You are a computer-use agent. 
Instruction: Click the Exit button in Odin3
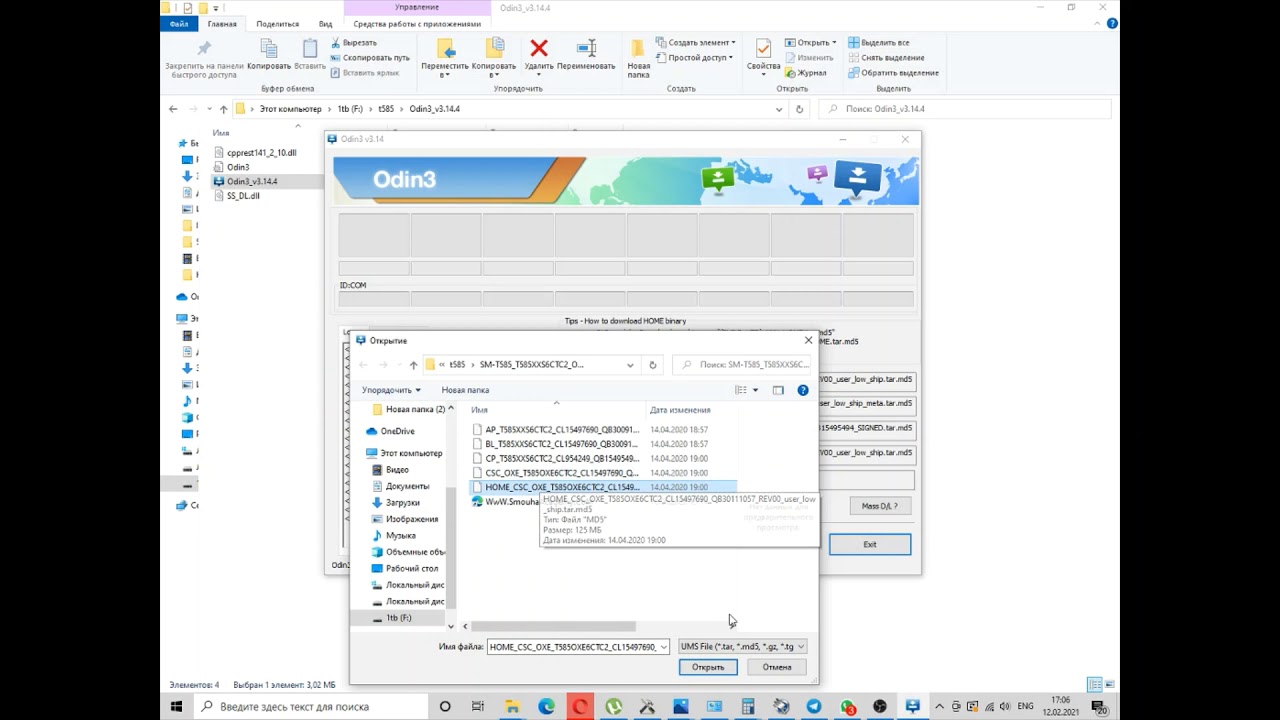[870, 545]
